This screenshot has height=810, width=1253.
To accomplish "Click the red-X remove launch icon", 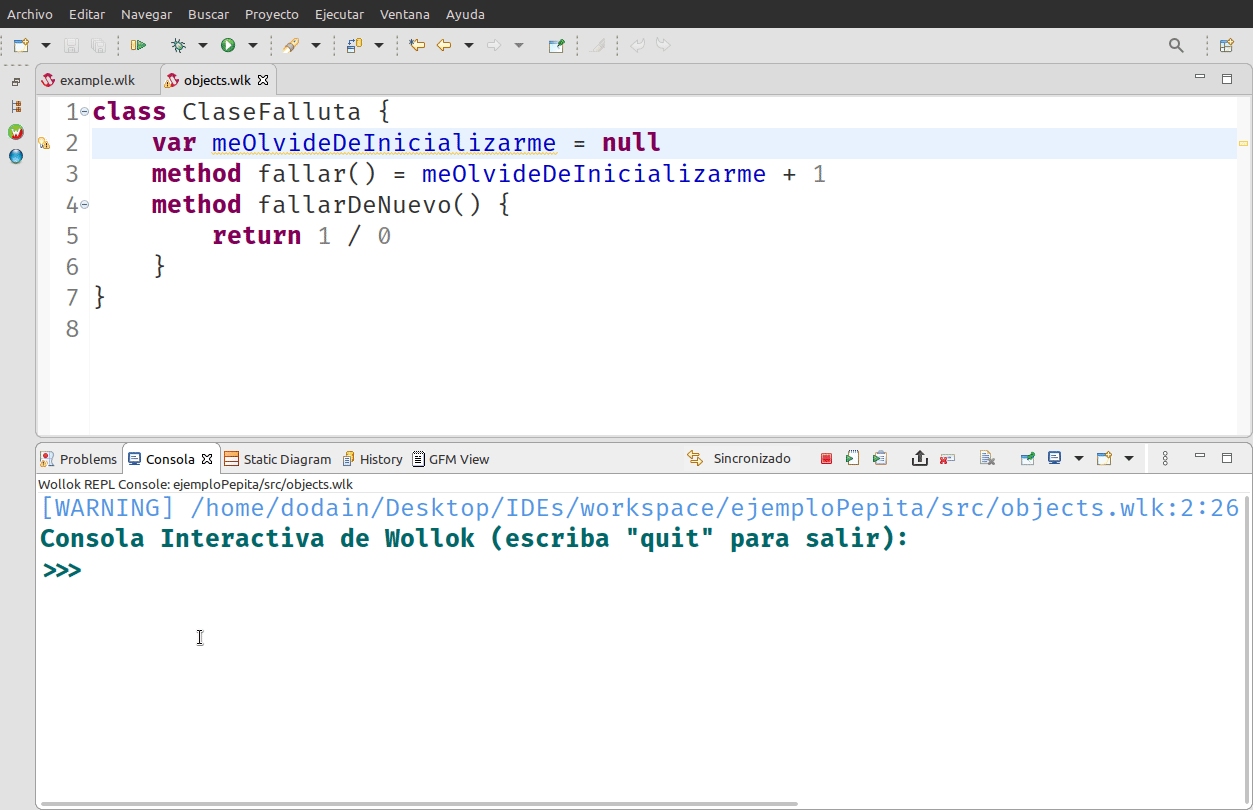I will point(947,459).
